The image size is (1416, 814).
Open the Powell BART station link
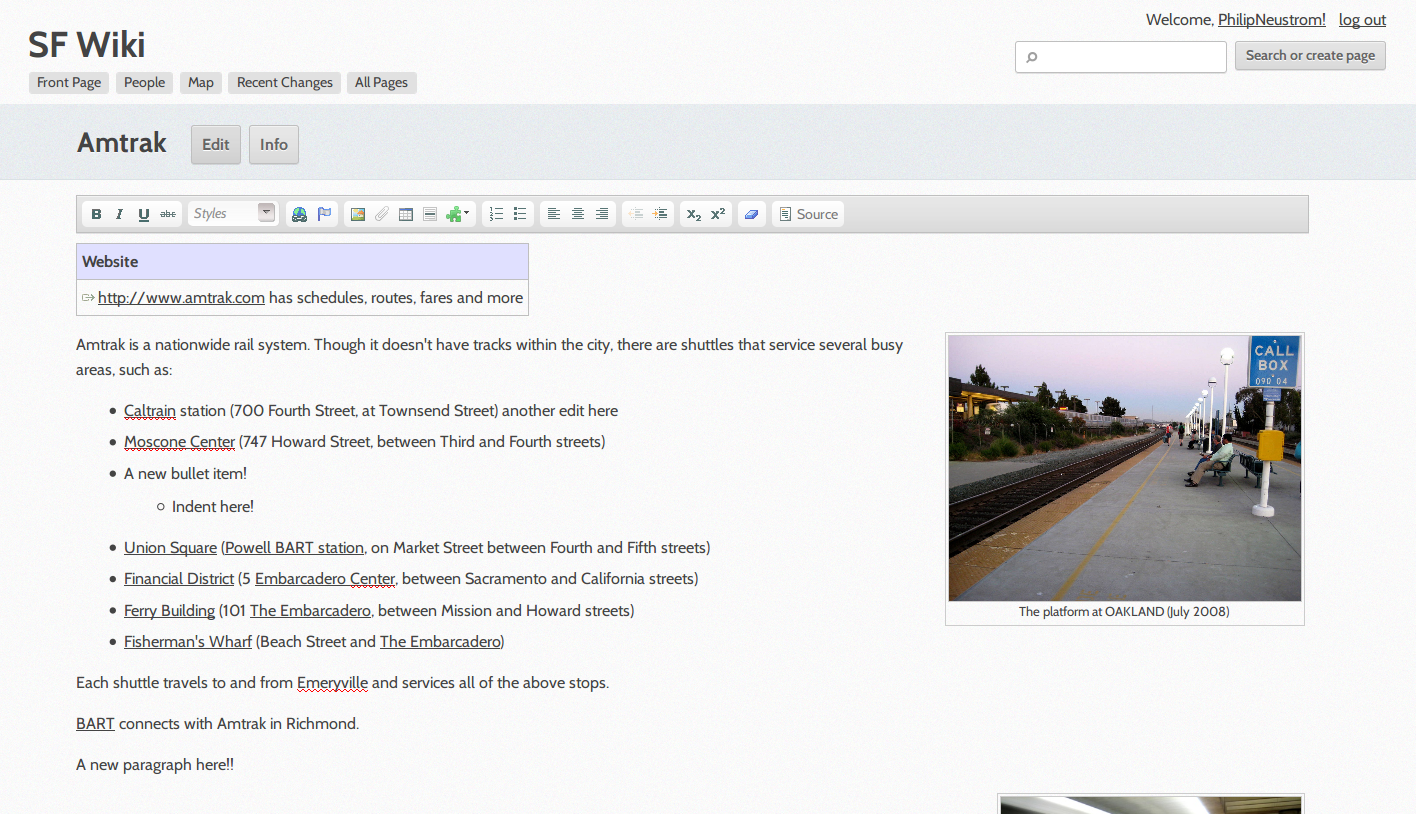coord(295,548)
